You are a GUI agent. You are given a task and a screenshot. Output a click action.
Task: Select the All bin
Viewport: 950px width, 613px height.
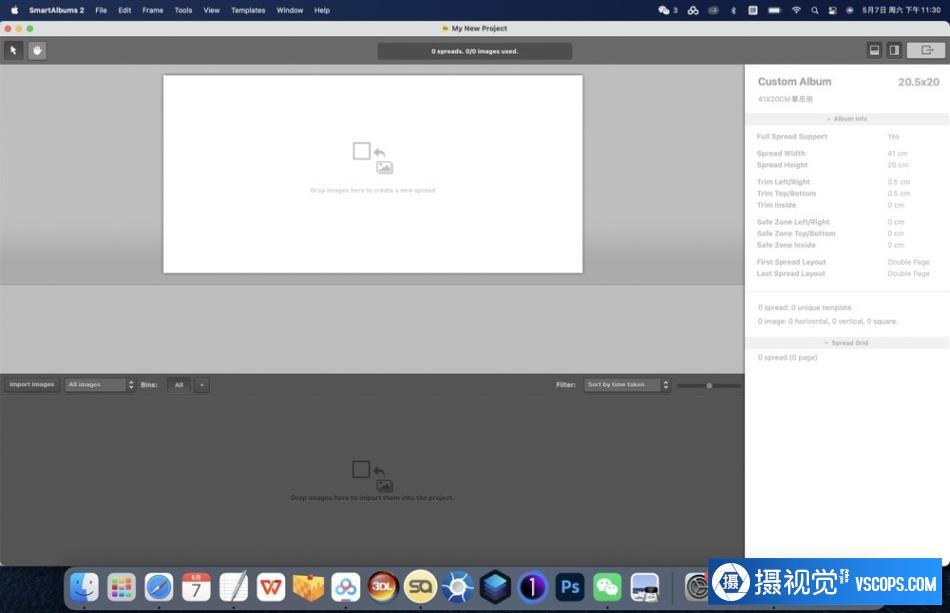(x=179, y=385)
